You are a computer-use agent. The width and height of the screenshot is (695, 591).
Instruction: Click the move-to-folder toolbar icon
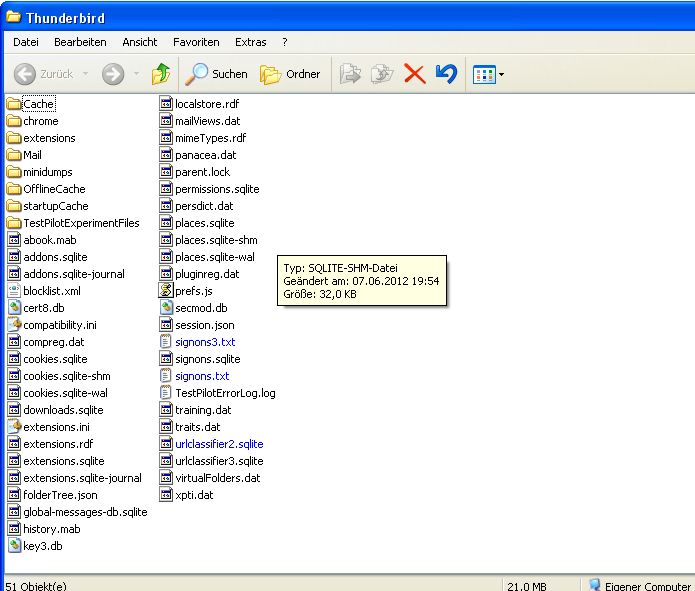(350, 74)
